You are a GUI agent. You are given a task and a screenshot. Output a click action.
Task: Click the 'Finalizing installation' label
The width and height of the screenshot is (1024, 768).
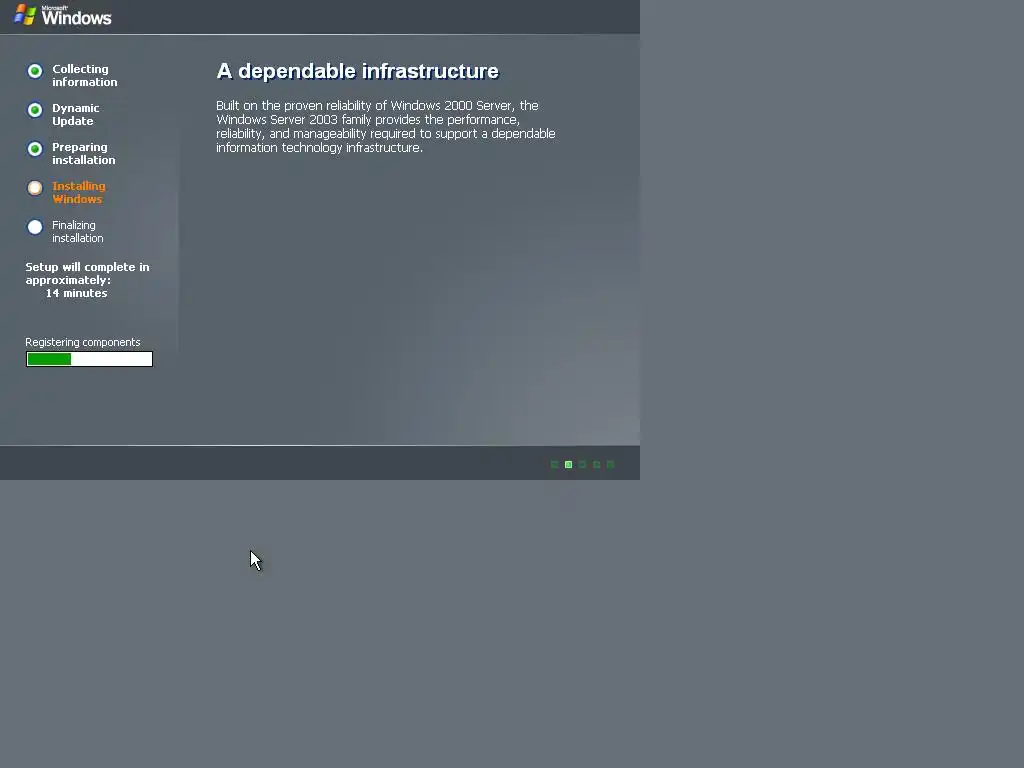click(78, 232)
